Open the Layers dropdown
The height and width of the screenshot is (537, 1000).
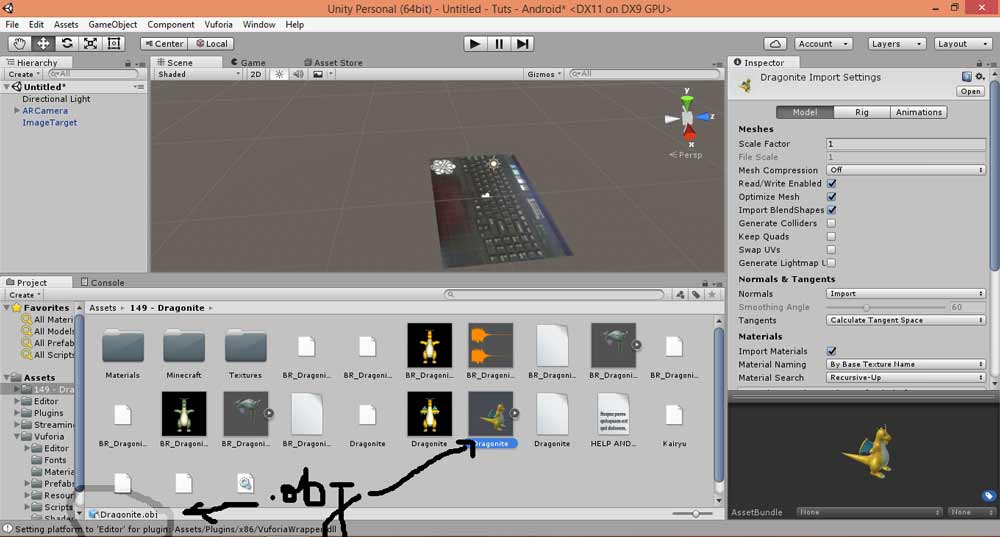pyautogui.click(x=896, y=44)
